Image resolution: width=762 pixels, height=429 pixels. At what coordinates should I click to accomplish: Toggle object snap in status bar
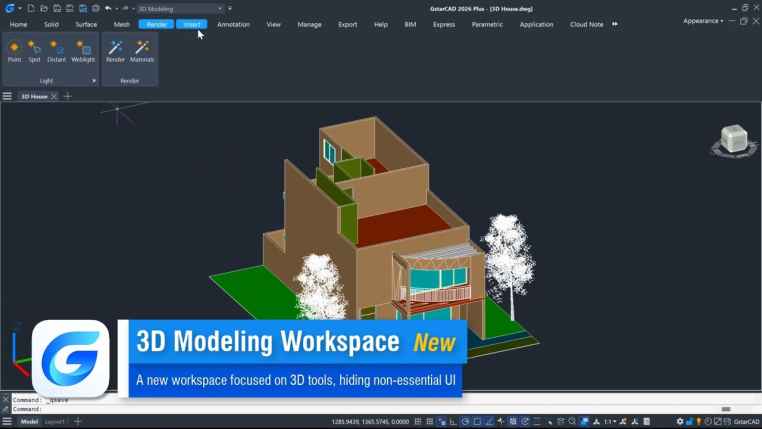point(477,421)
